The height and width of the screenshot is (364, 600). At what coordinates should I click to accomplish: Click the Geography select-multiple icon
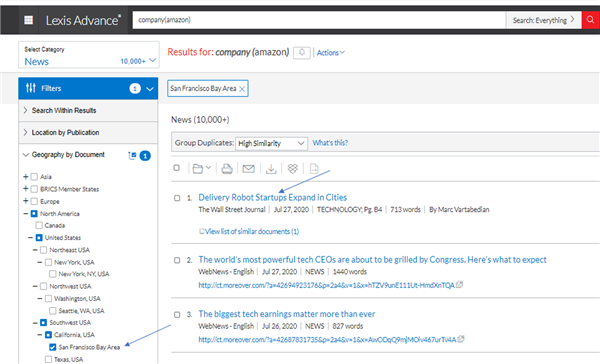click(132, 155)
